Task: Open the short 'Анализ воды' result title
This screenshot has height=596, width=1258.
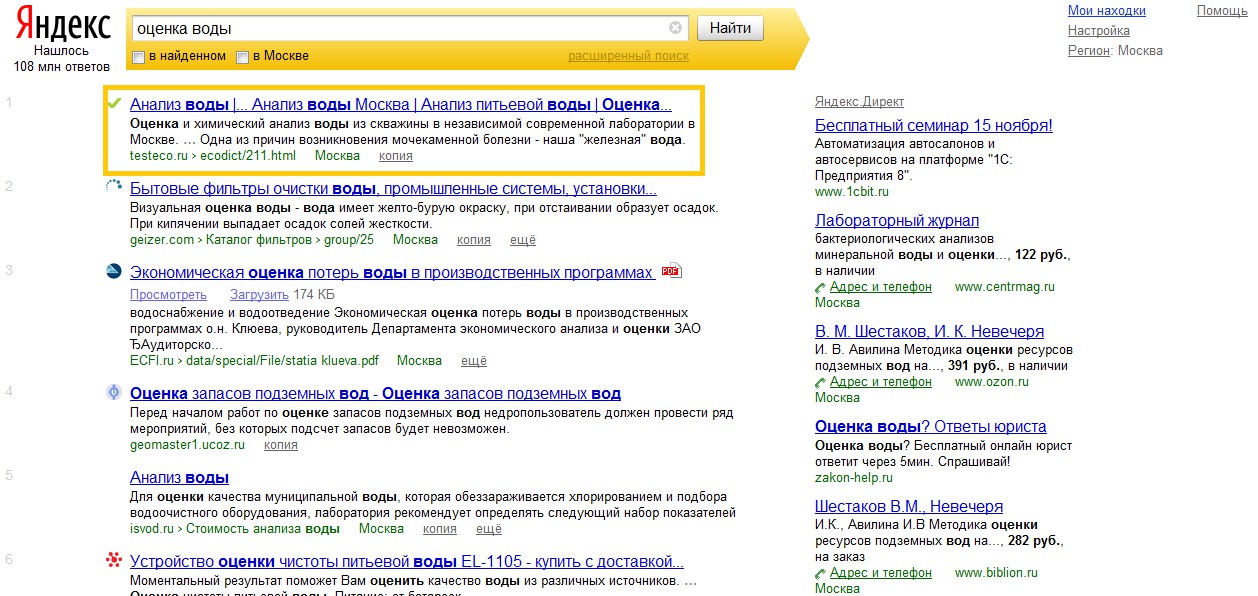Action: 179,477
